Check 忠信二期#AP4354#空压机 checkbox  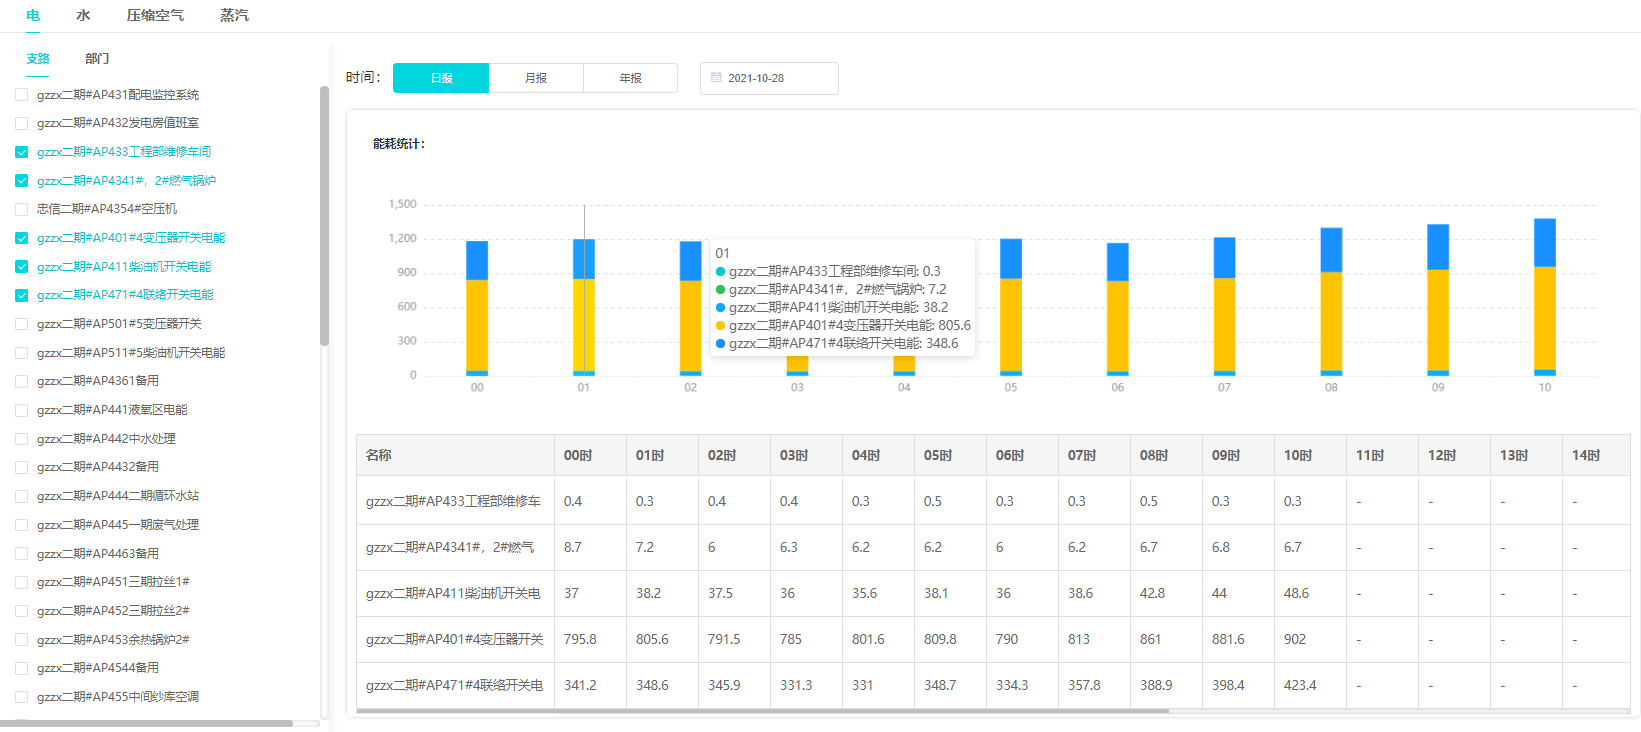21,209
